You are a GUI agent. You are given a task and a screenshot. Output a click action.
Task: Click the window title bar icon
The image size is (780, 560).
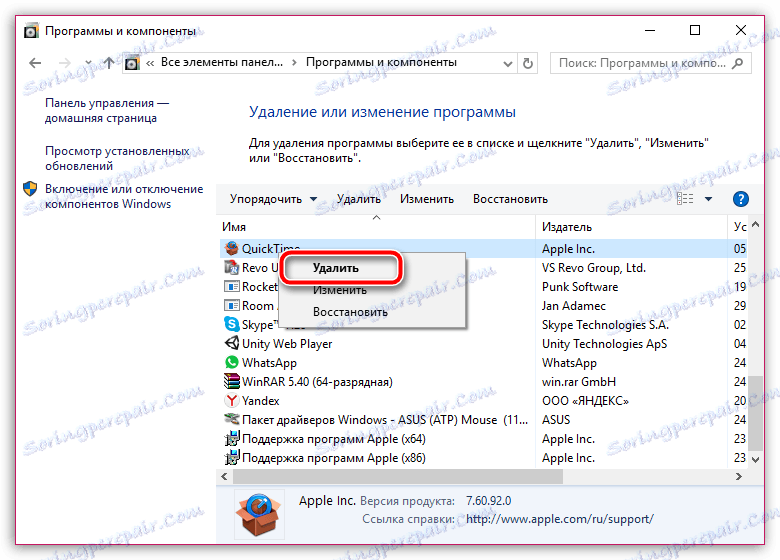point(31,31)
